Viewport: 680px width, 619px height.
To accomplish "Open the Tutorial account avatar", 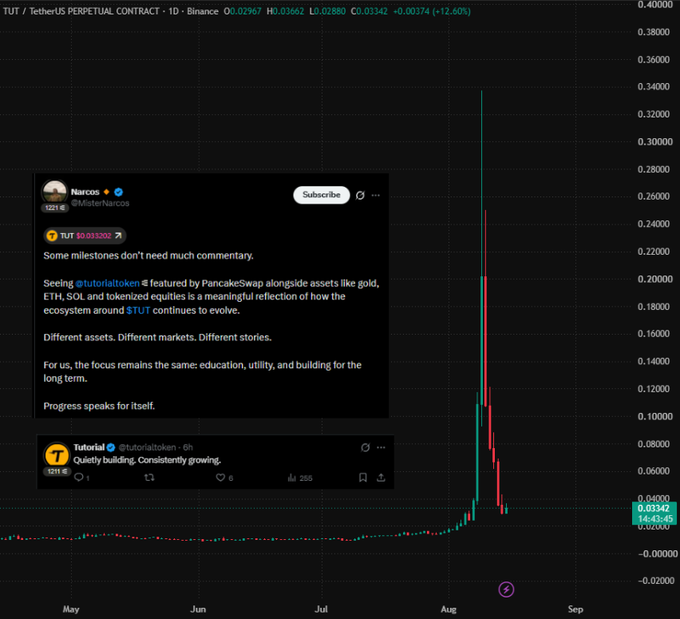I will tap(57, 455).
